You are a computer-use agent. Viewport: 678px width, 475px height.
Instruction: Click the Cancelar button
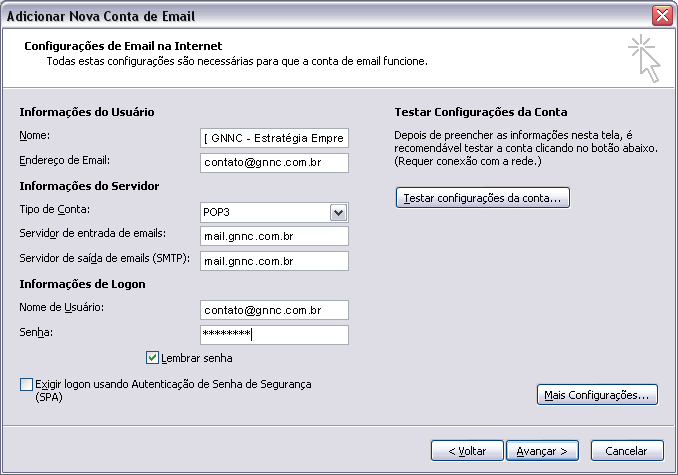coord(627,451)
